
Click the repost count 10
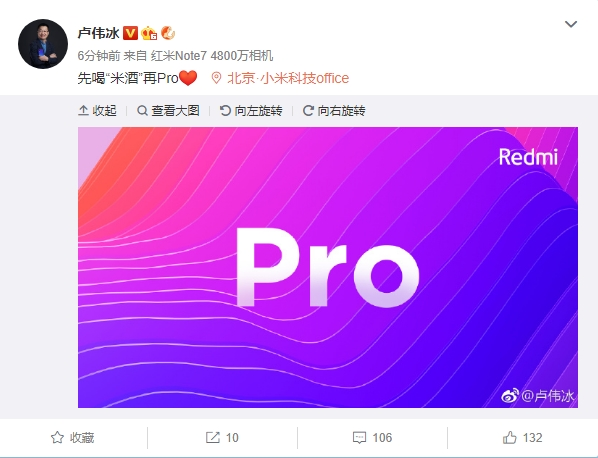[232, 437]
